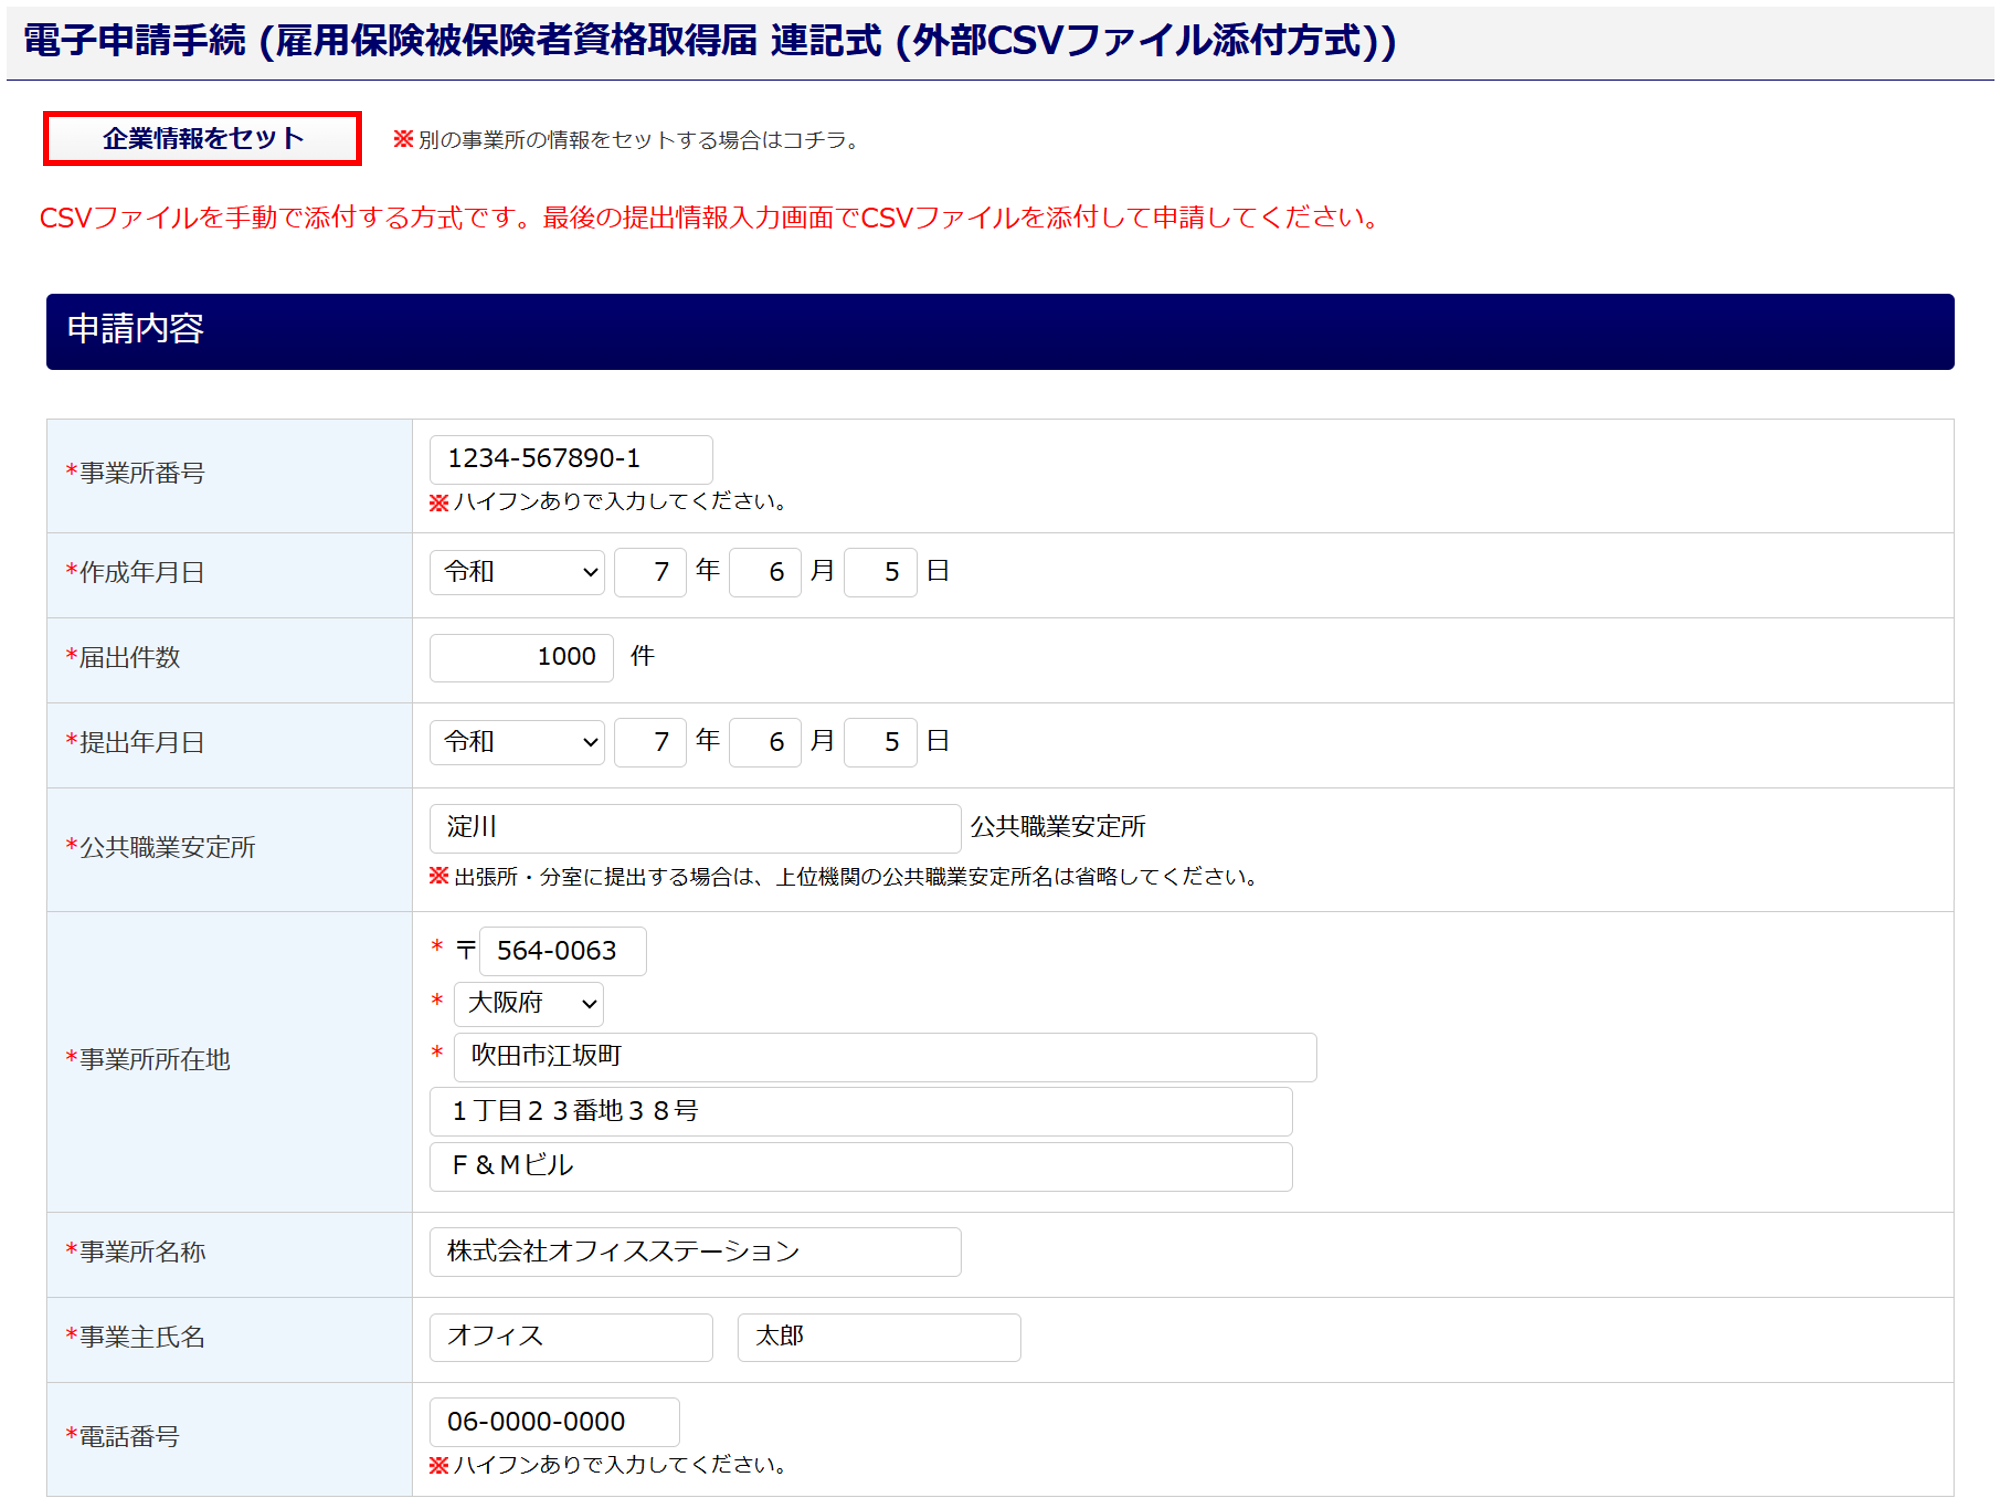This screenshot has width=2001, height=1512.
Task: Click the 申請内容 section header
Action: coord(999,331)
